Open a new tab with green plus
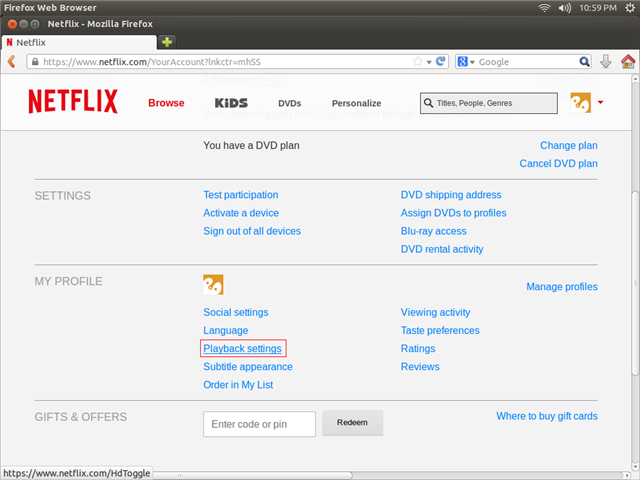The height and width of the screenshot is (480, 640). [167, 42]
